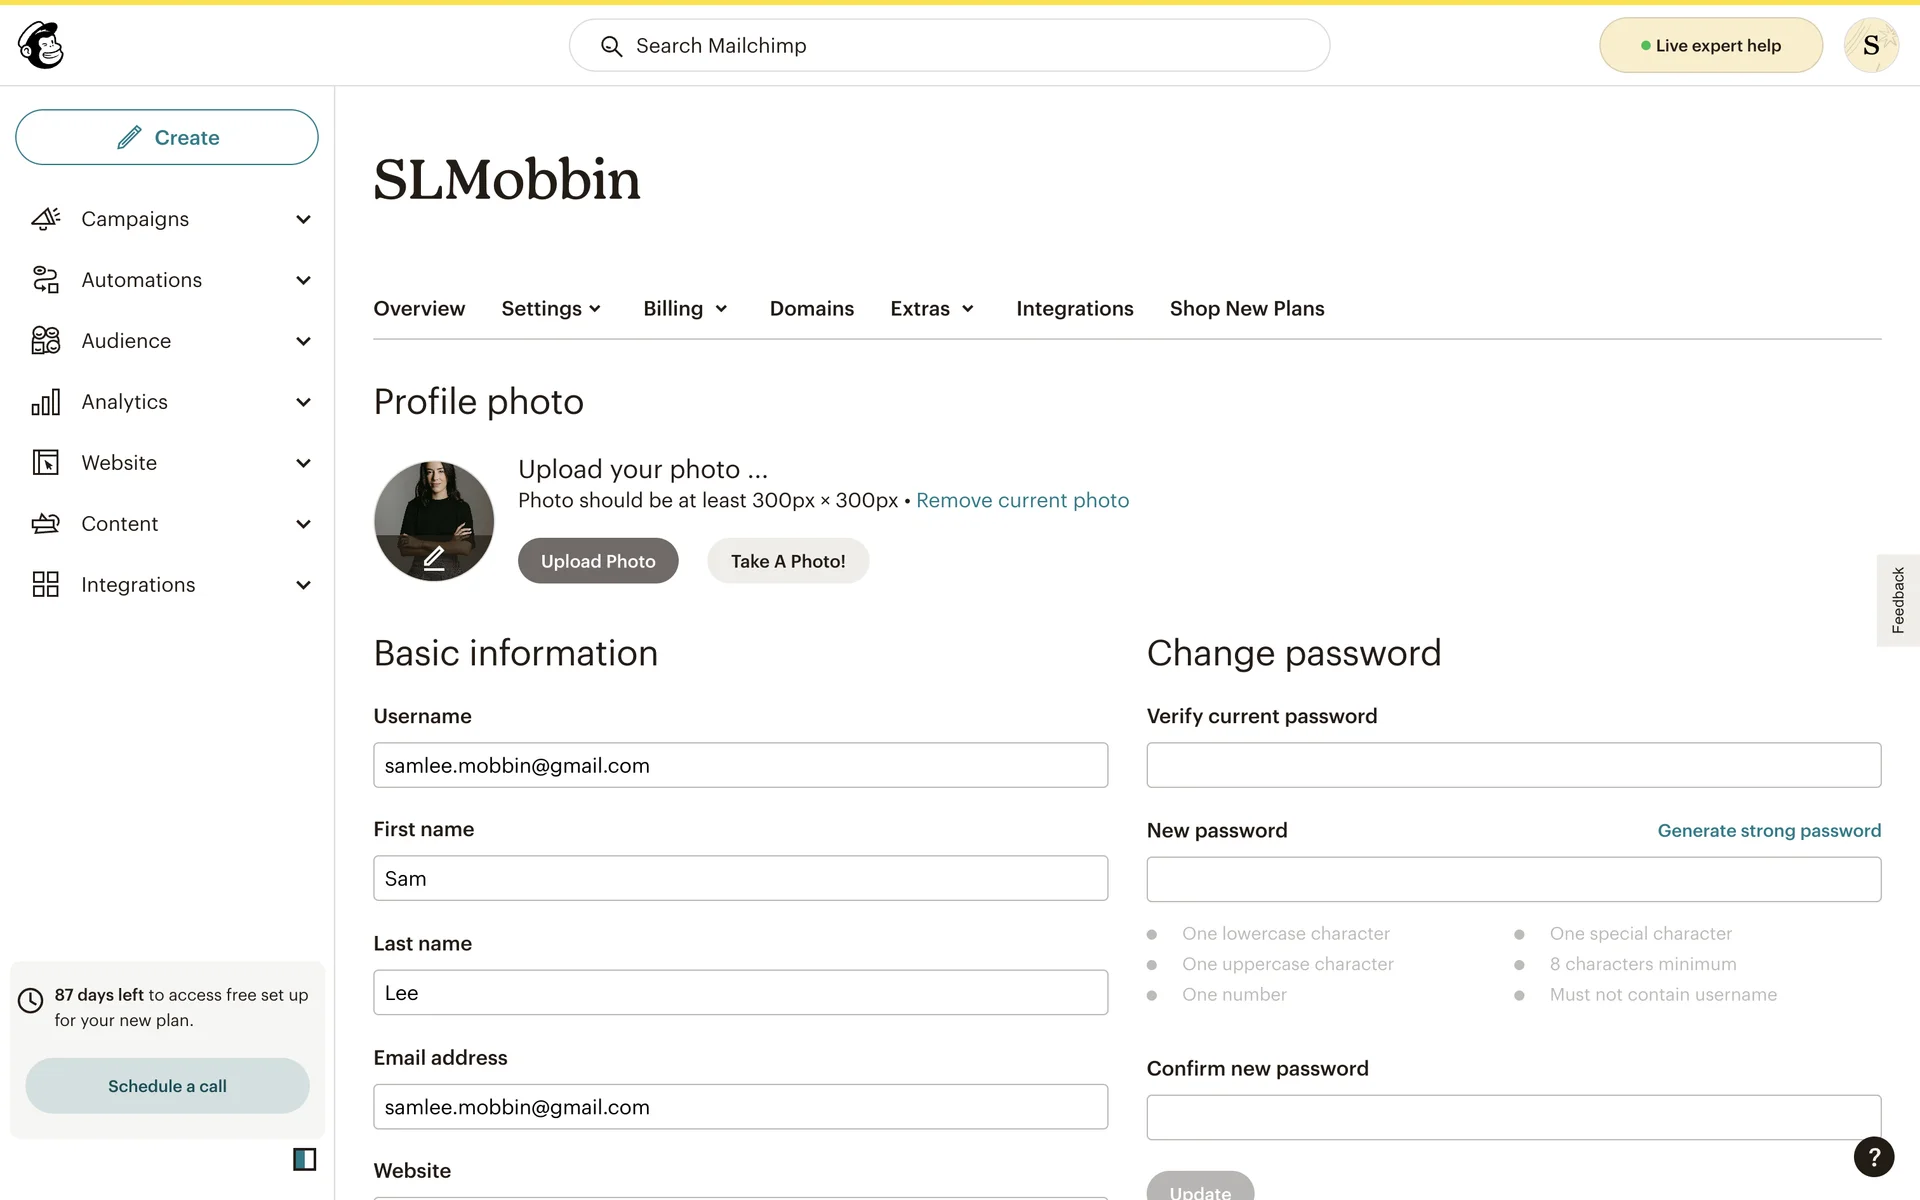Click the Website page icon
Screen dimensions: 1920x1200
click(x=46, y=463)
